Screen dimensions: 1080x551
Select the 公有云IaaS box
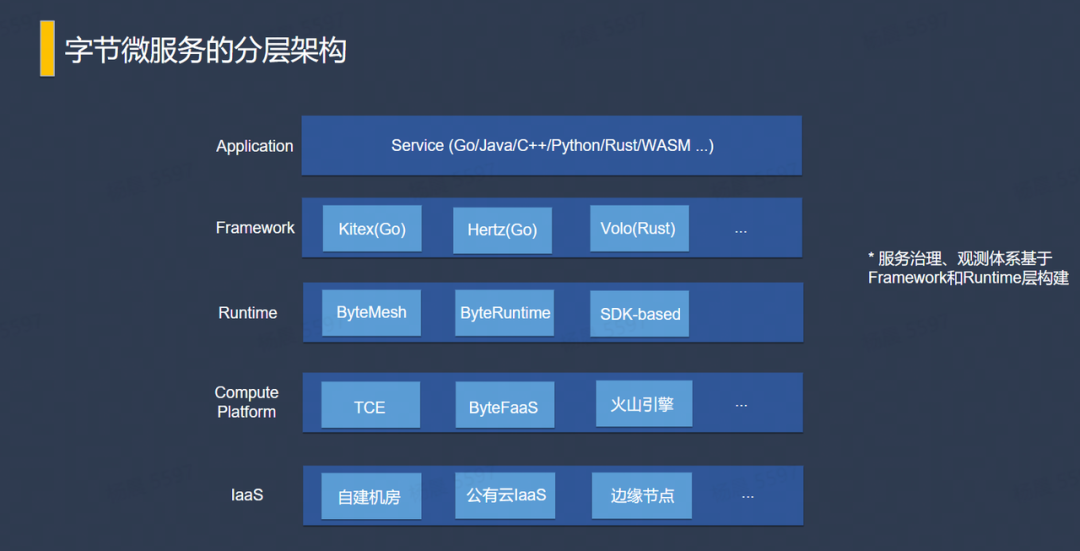click(x=505, y=495)
